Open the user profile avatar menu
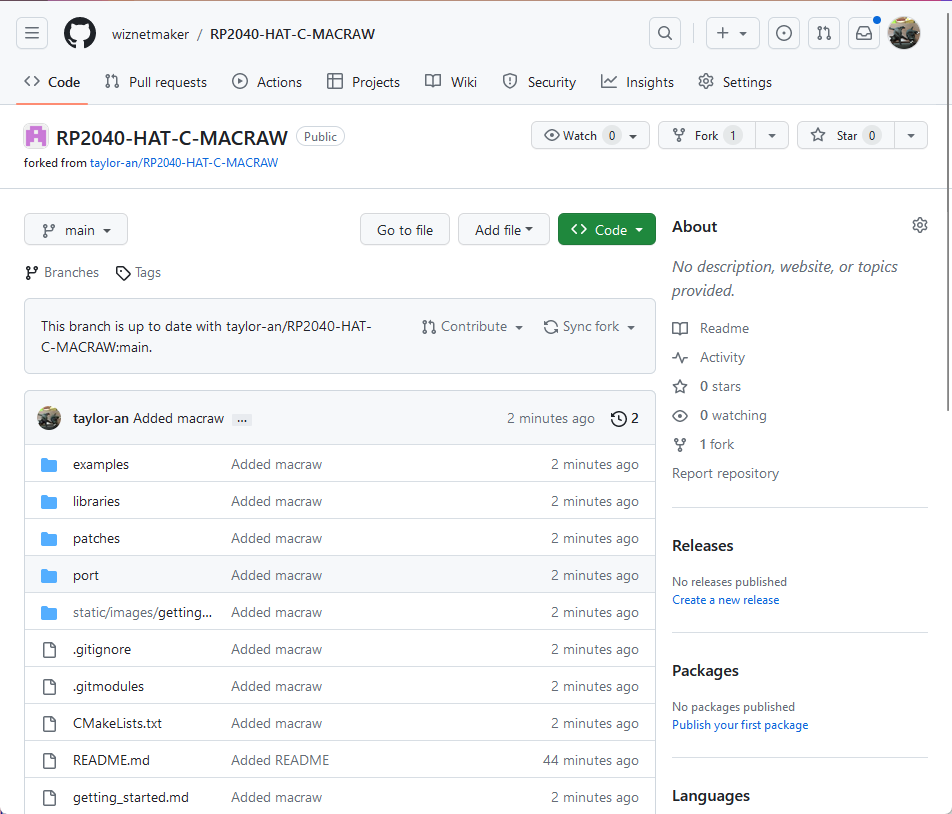 click(x=904, y=33)
